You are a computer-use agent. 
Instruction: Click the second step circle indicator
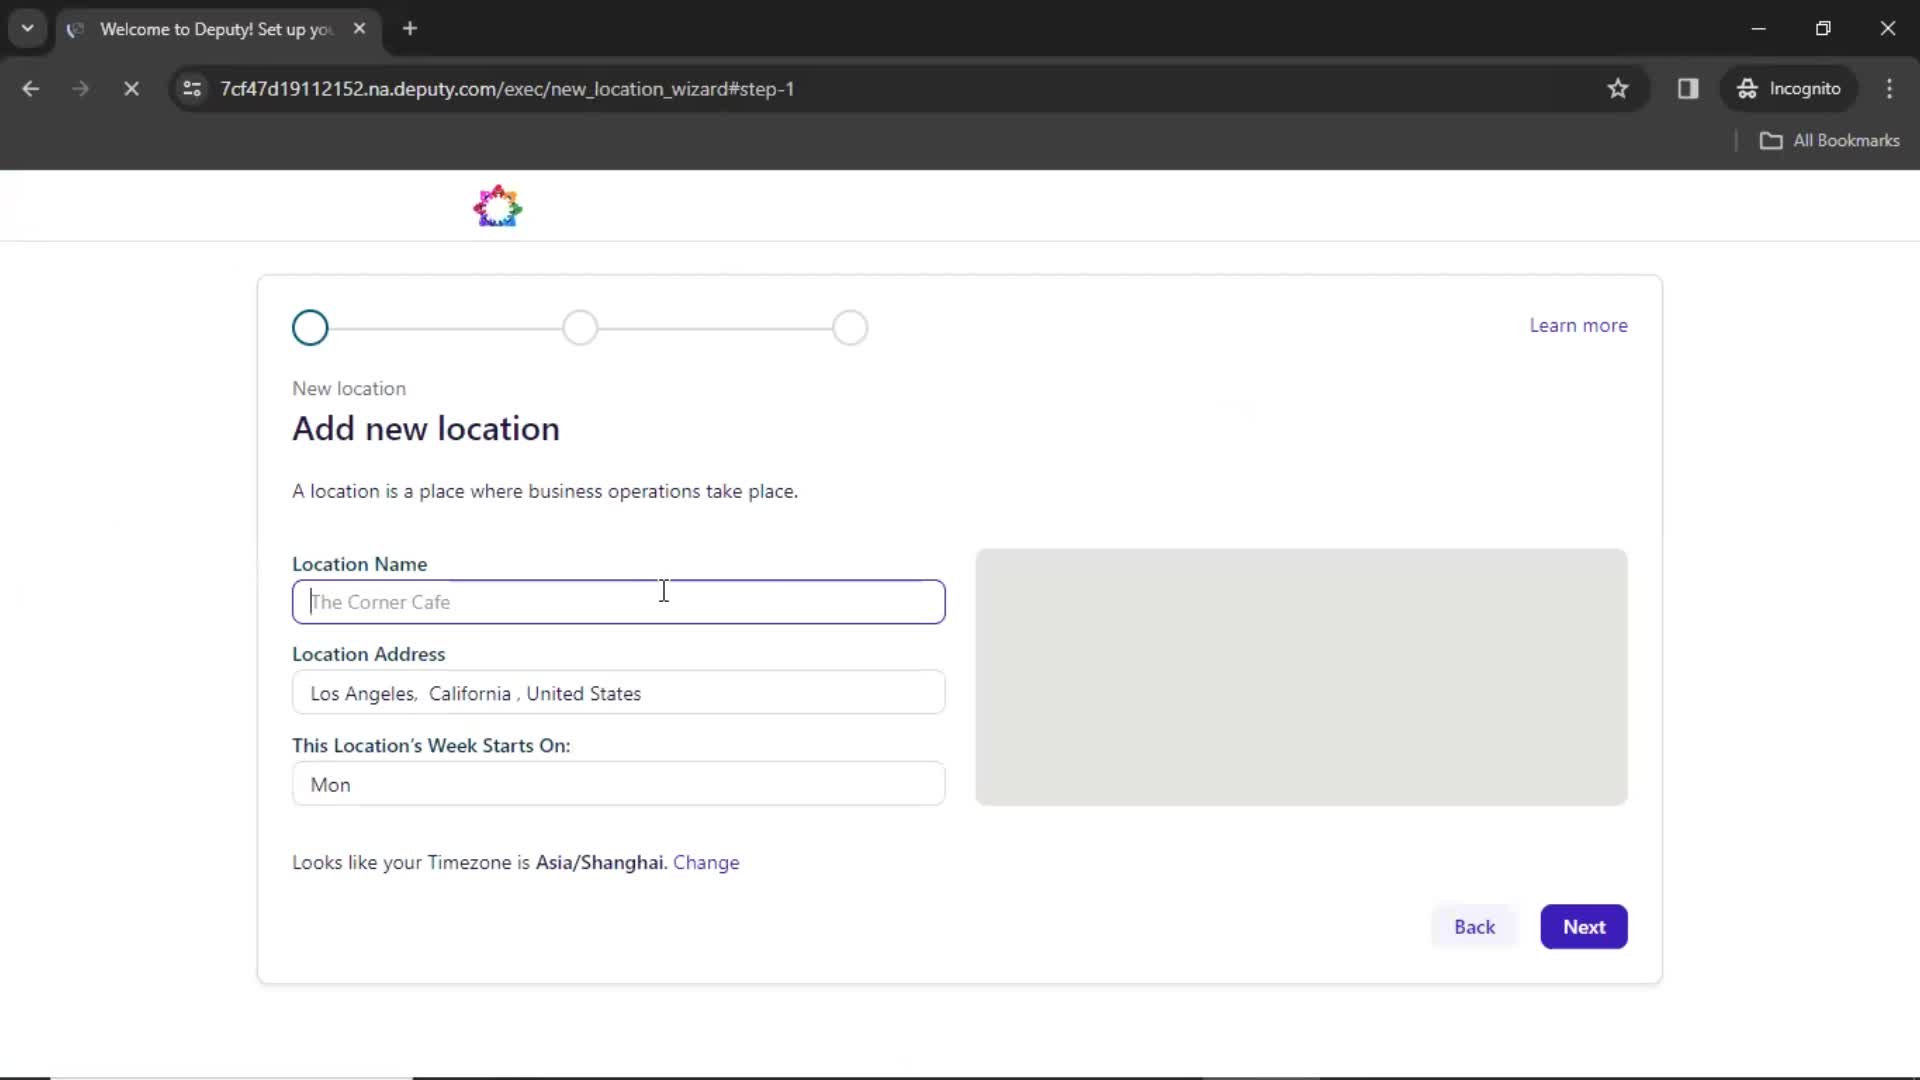(x=580, y=327)
